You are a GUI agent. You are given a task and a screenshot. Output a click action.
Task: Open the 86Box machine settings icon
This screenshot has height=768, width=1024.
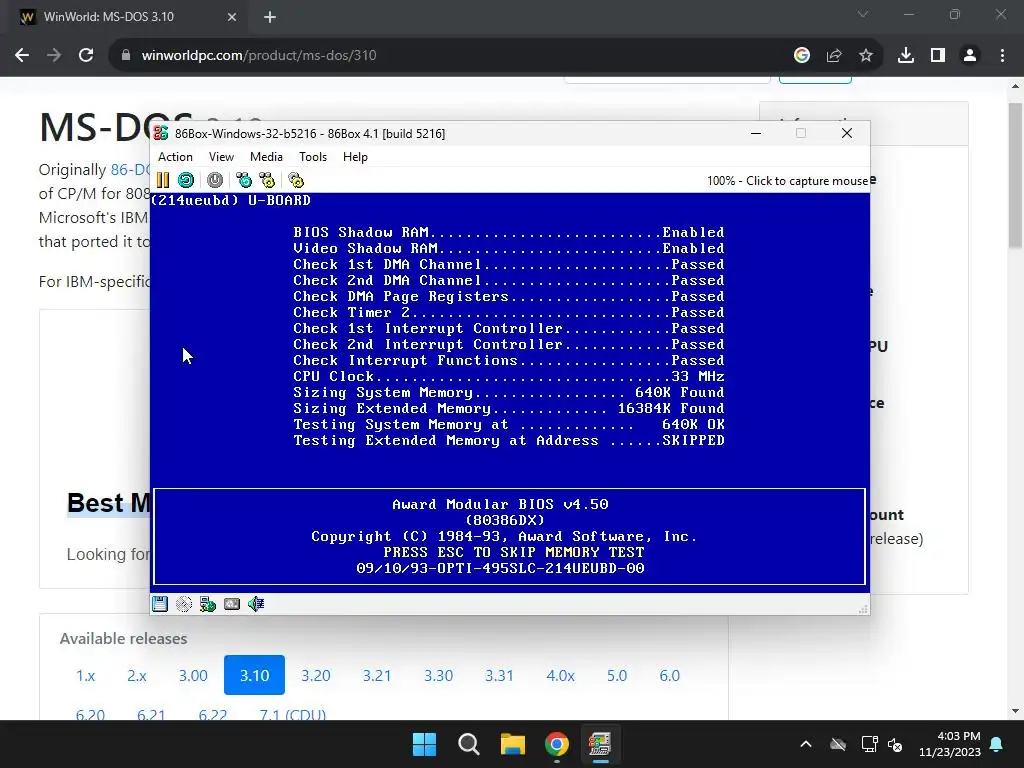[x=296, y=180]
